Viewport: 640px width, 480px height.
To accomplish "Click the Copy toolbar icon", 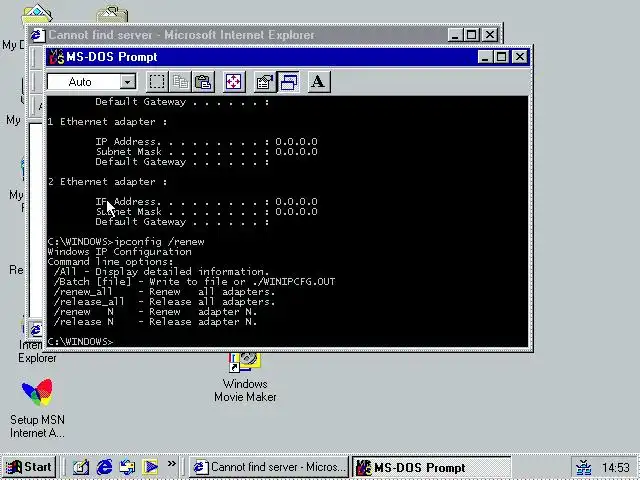I will tap(180, 82).
